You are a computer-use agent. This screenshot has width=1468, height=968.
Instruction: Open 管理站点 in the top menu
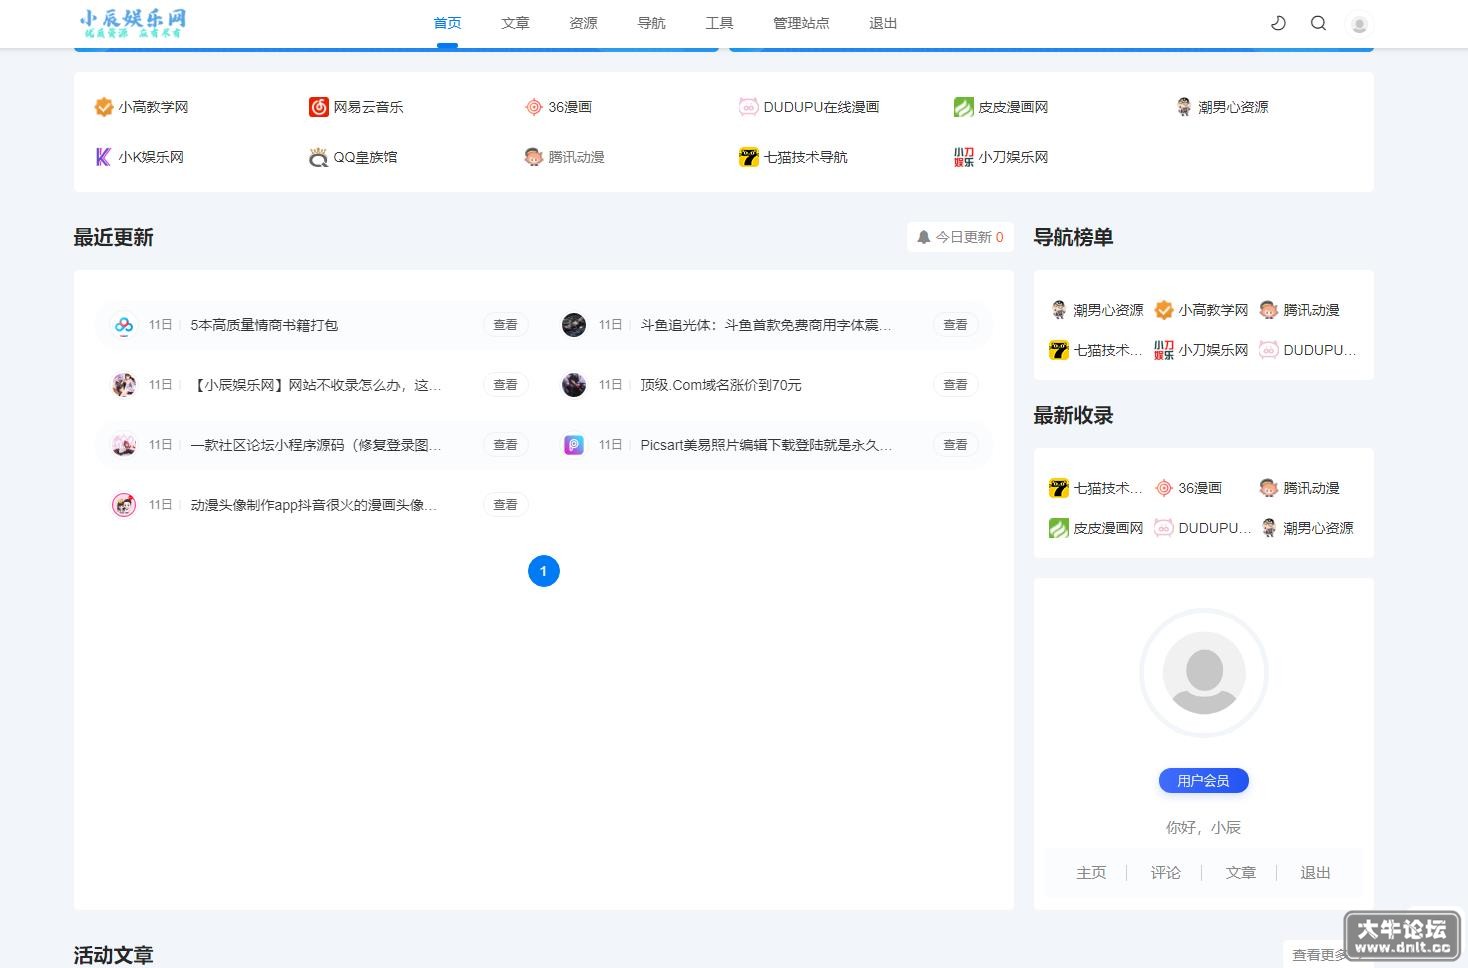801,23
